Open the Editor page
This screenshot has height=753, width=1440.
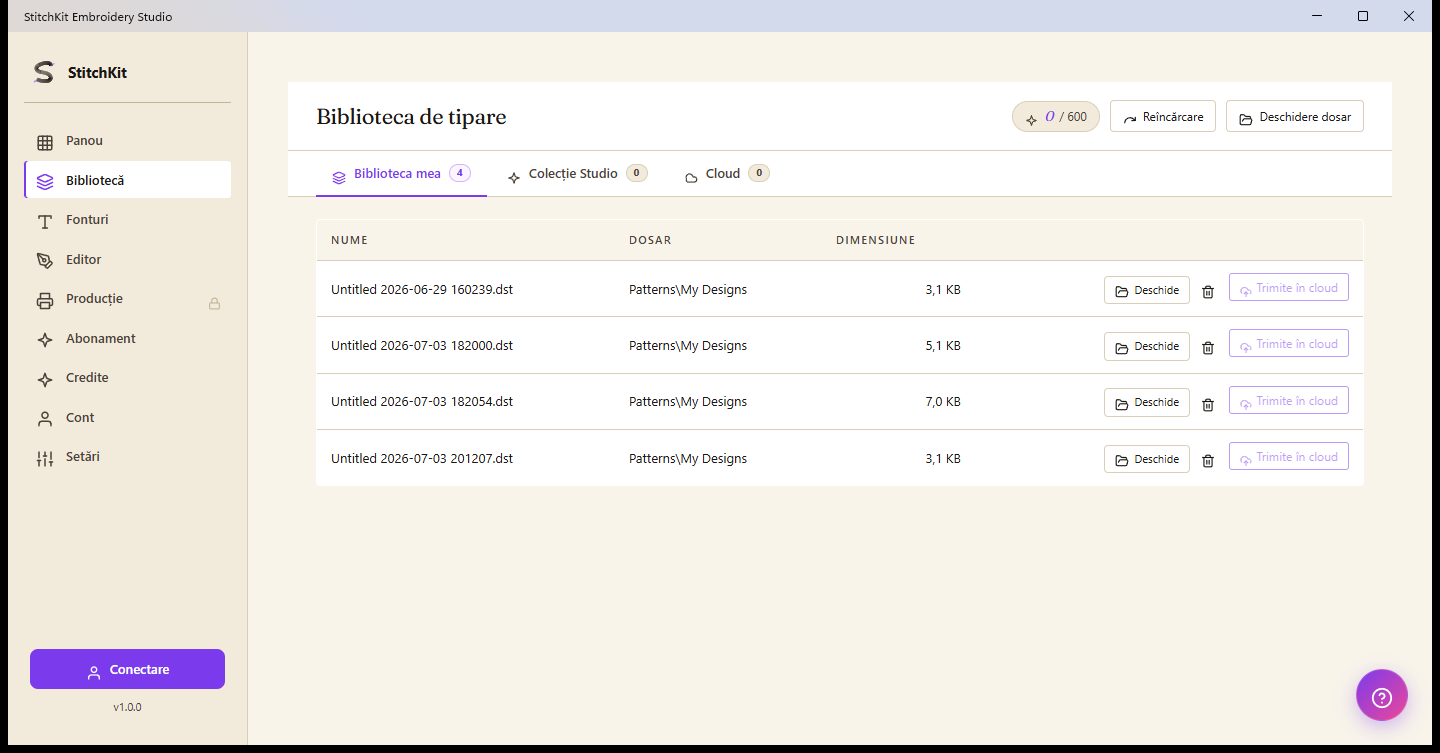tap(127, 260)
